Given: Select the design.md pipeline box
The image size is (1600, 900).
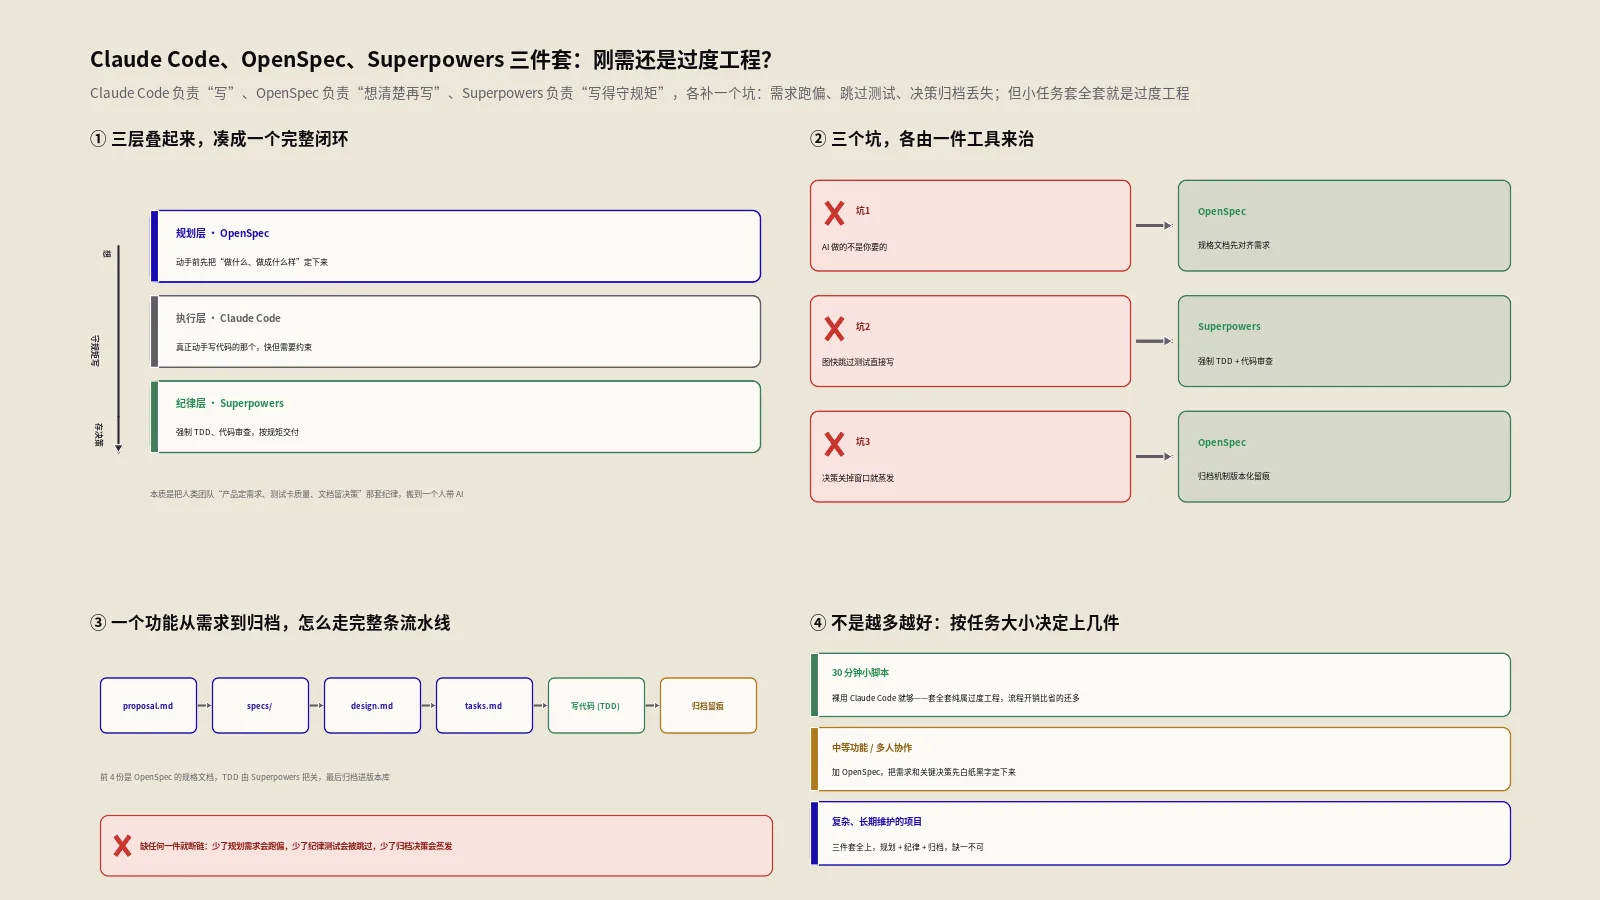Looking at the screenshot, I should point(372,706).
